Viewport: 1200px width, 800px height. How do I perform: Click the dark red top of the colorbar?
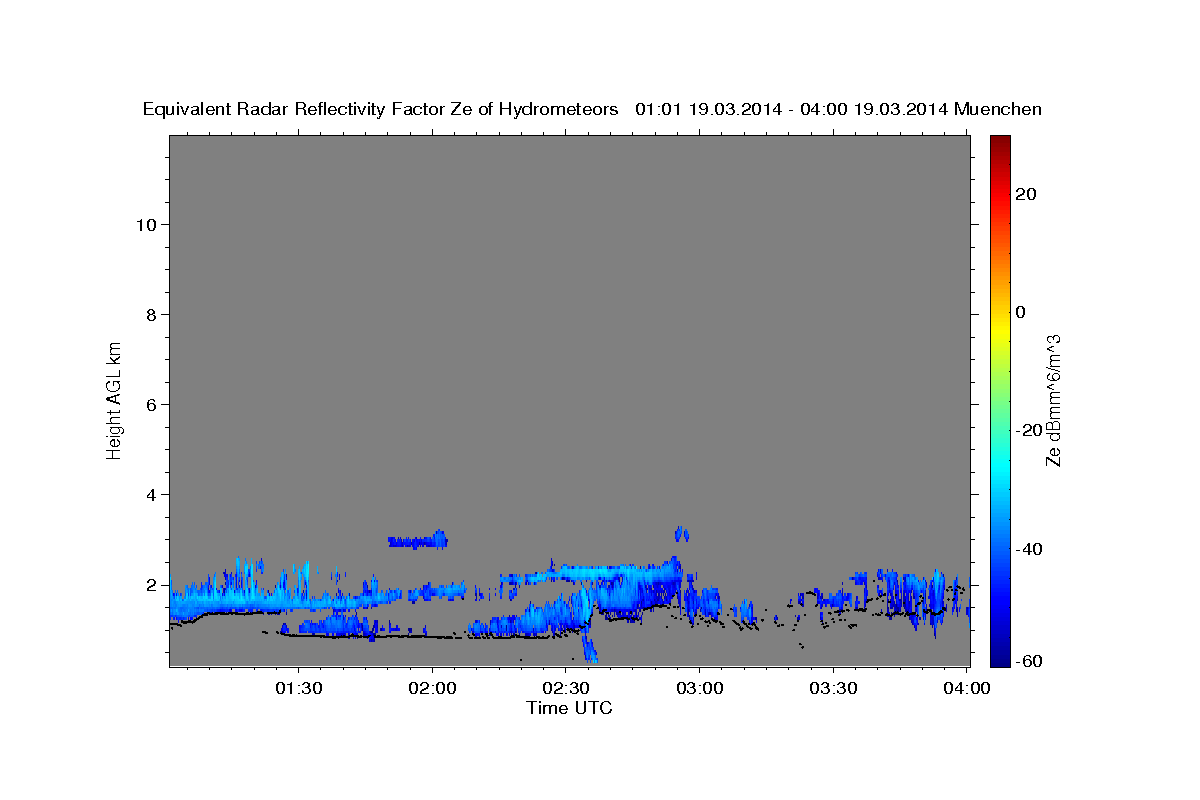coord(999,142)
